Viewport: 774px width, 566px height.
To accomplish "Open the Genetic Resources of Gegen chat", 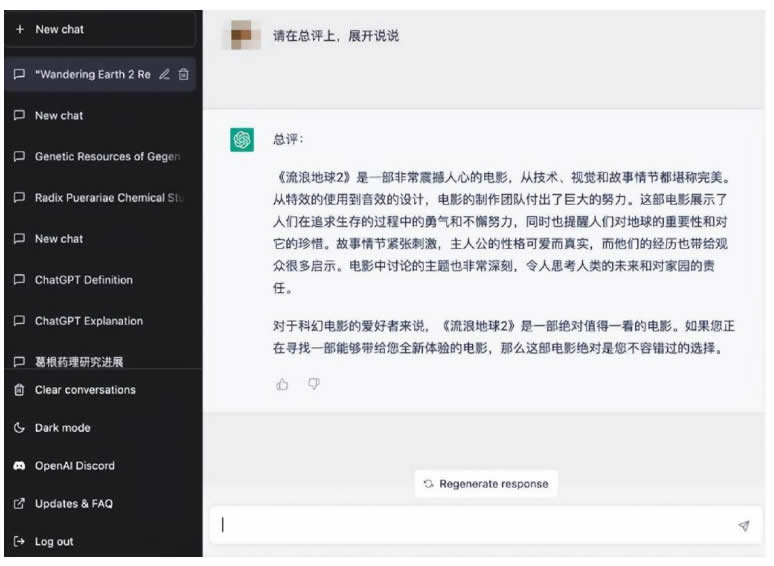I will click(107, 157).
